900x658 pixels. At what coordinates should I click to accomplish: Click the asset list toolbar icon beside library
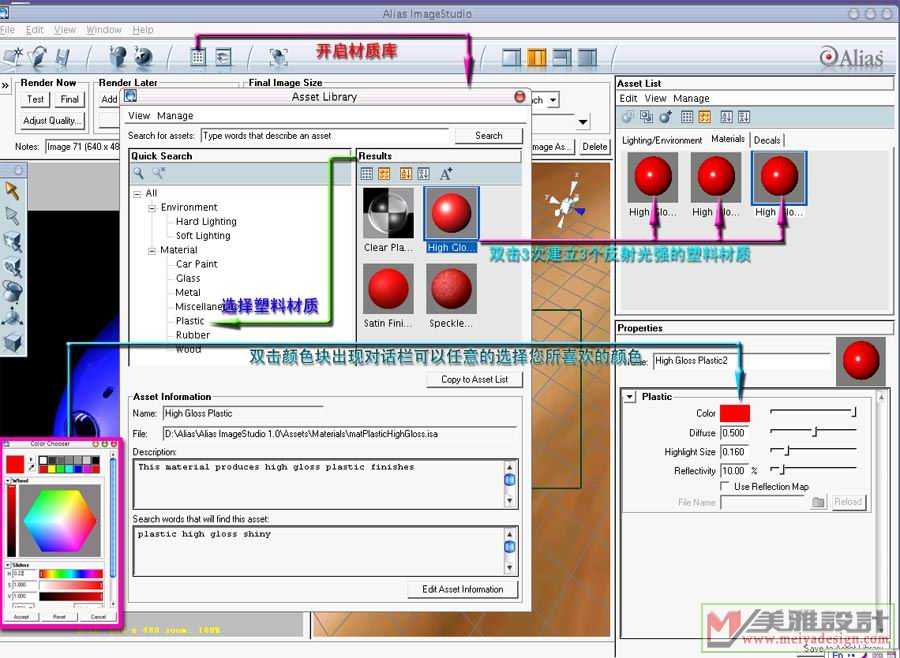point(223,56)
